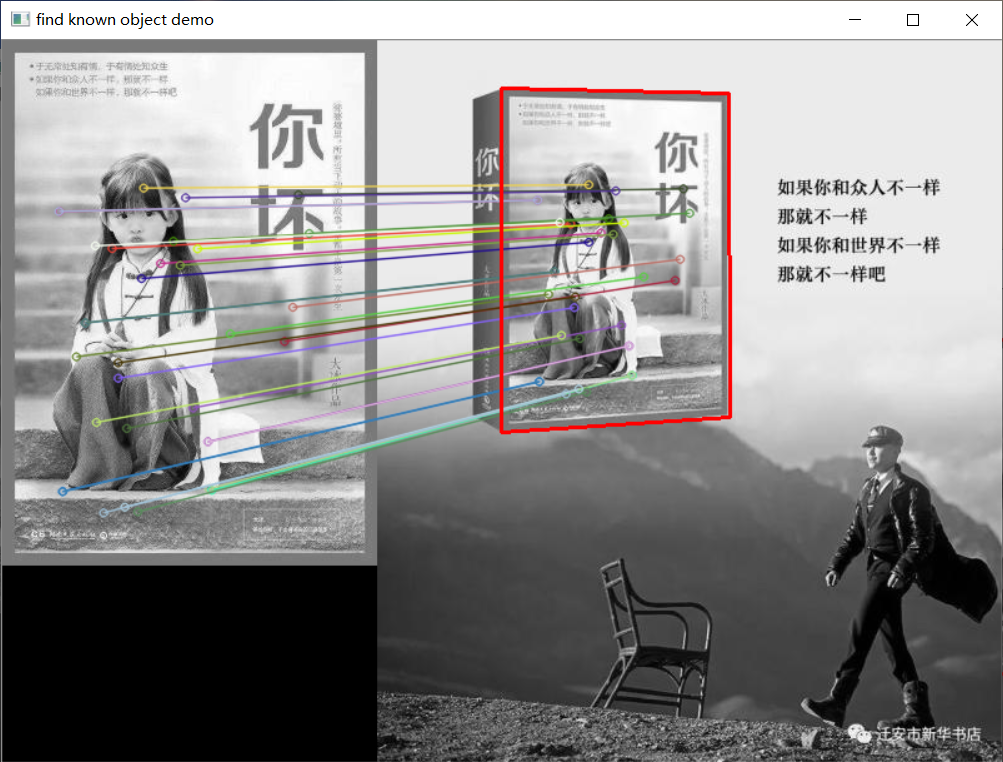Maximize the find known object demo window
The height and width of the screenshot is (762, 1003).
click(913, 20)
